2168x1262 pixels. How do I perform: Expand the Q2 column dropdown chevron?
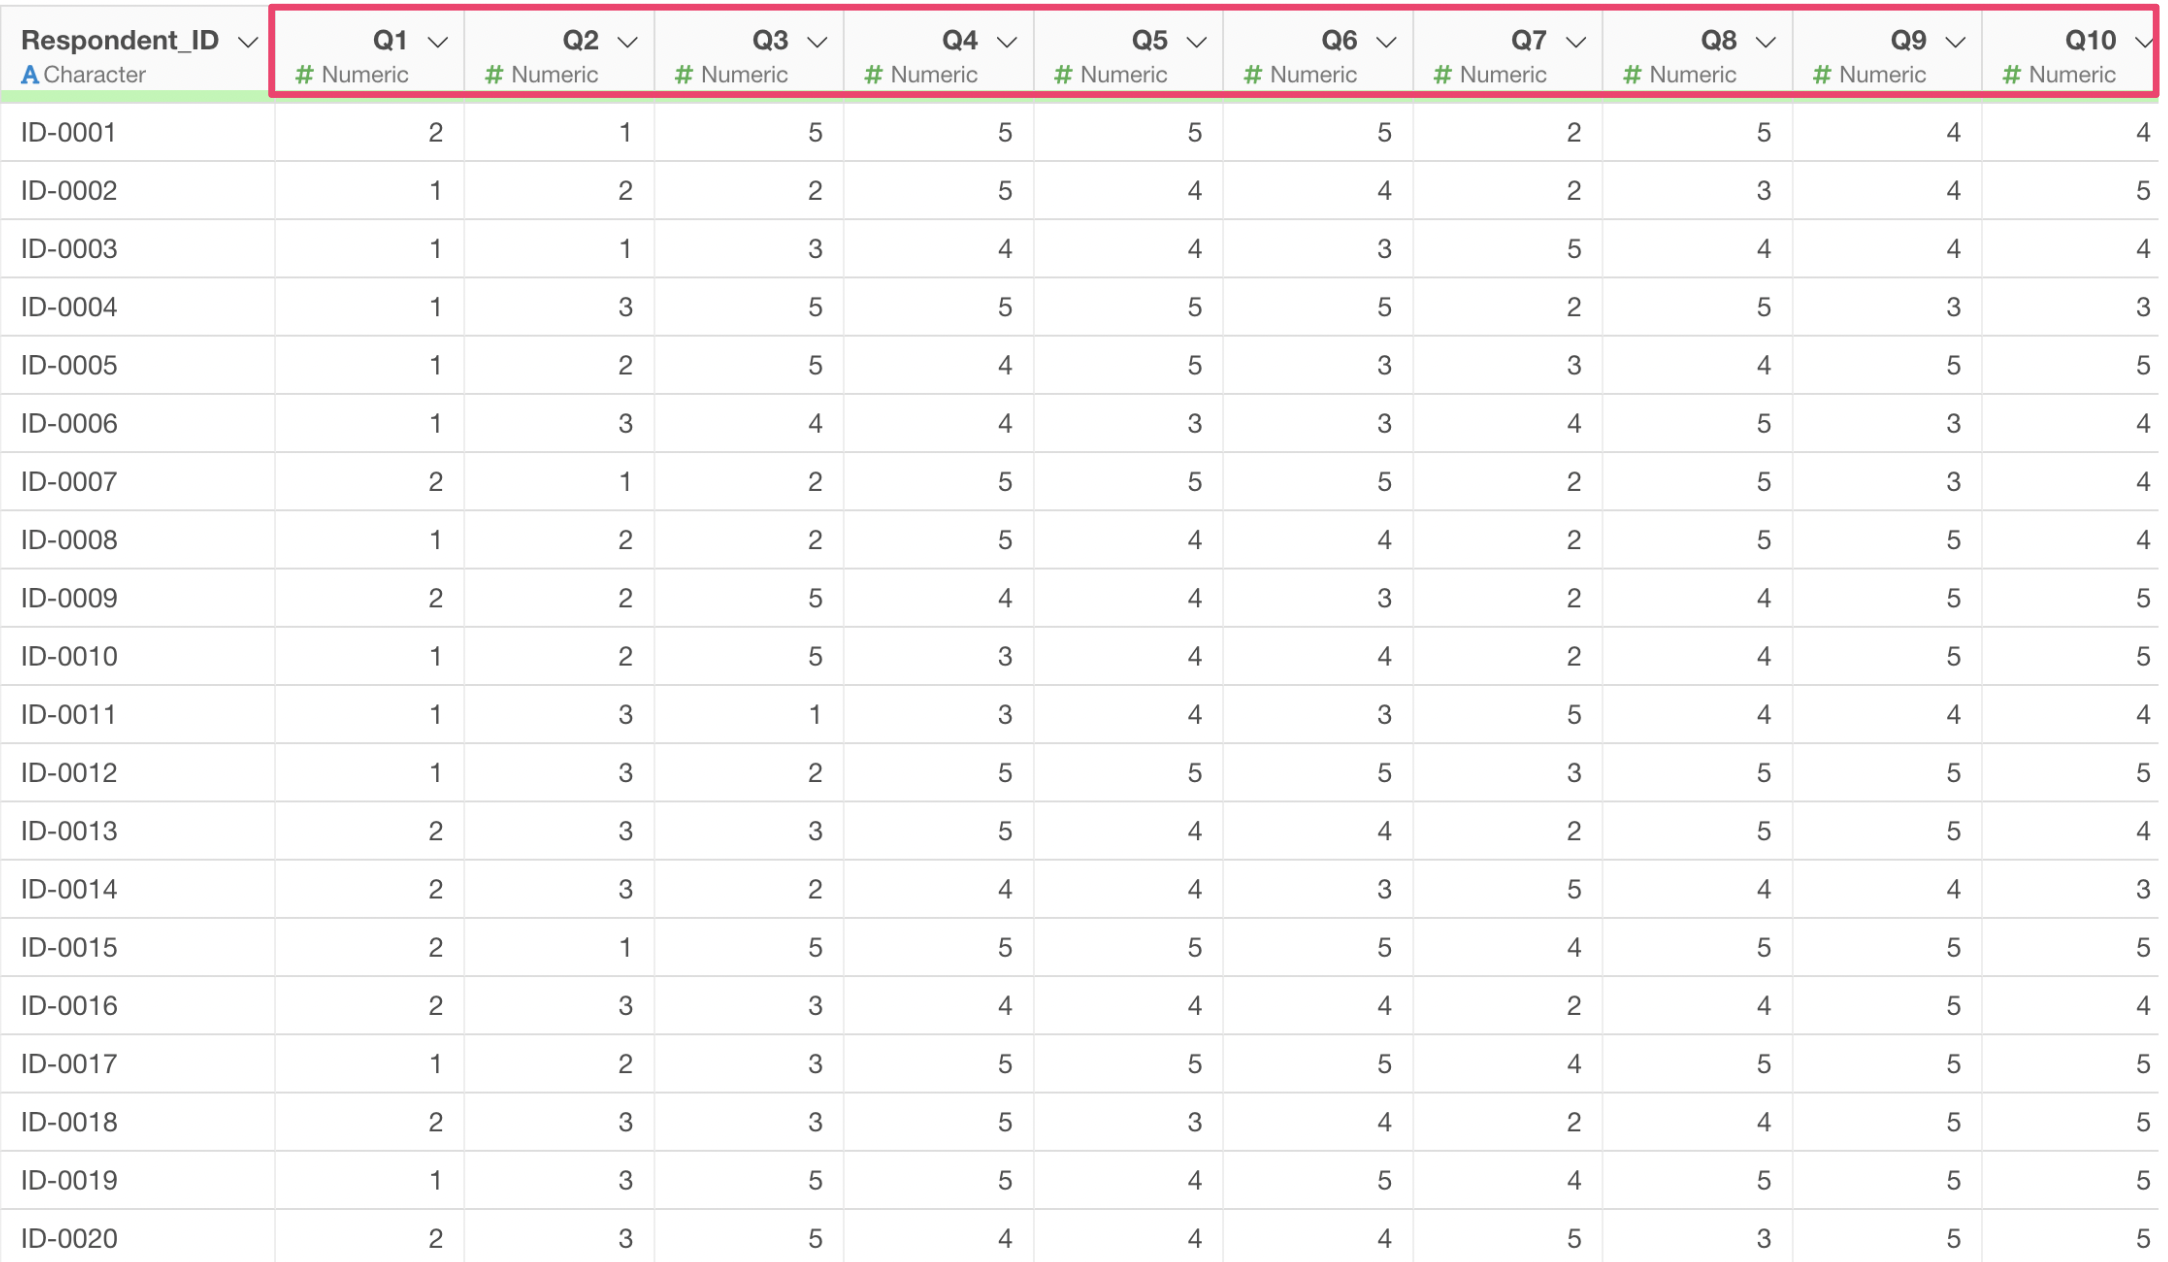(x=627, y=42)
